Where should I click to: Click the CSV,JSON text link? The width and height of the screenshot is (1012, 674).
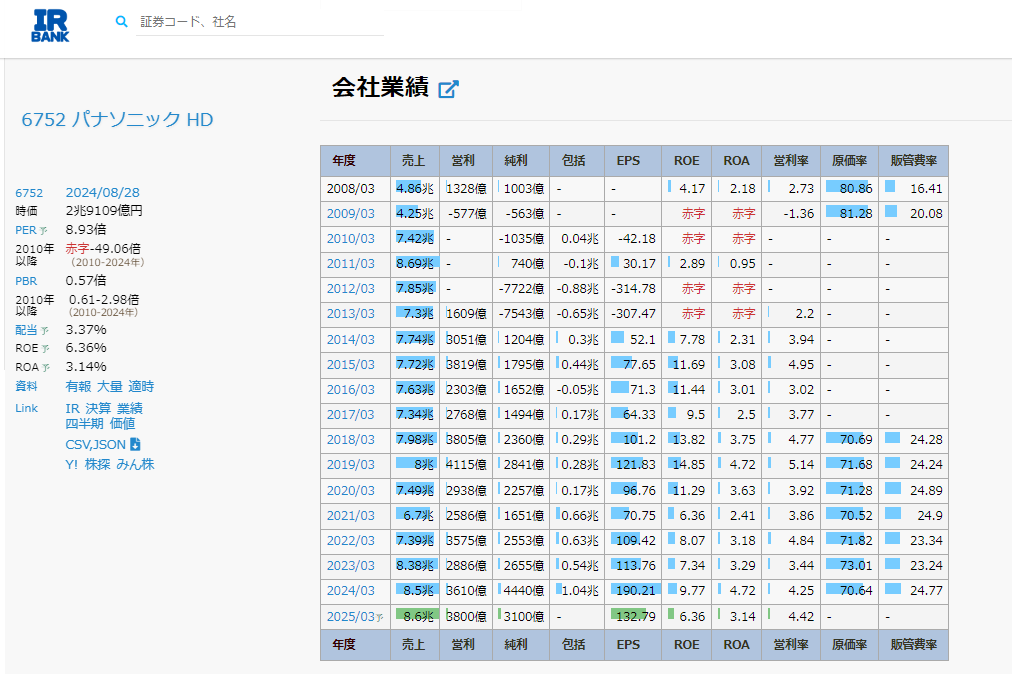[96, 445]
